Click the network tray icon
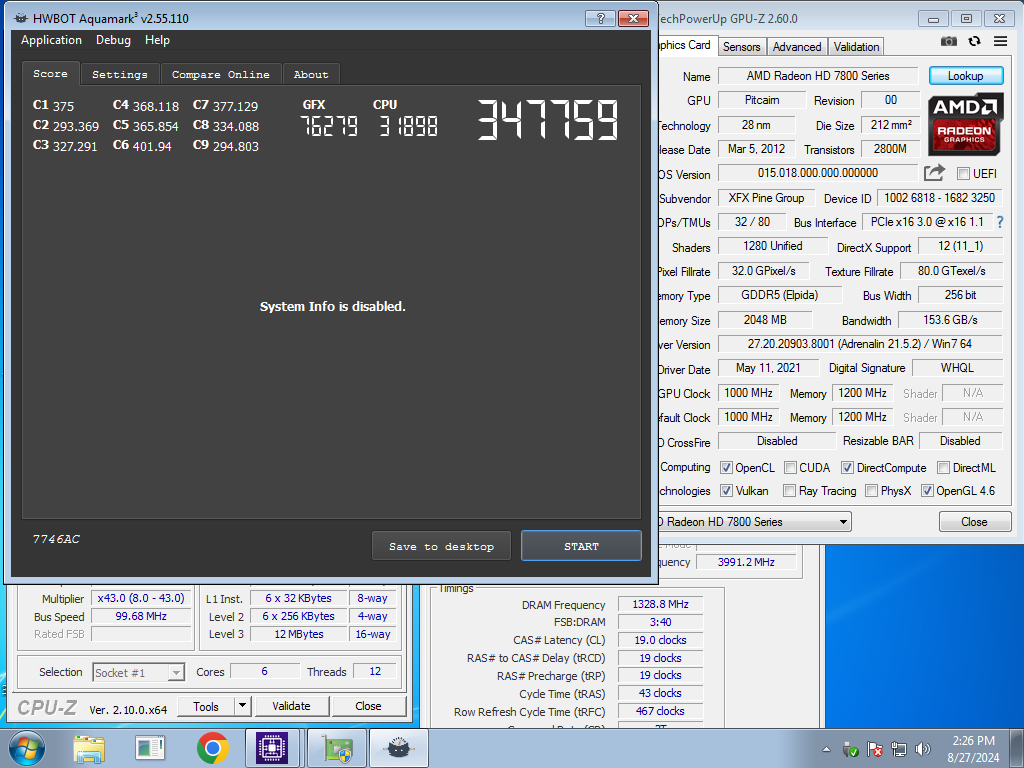The height and width of the screenshot is (768, 1024). [x=899, y=749]
